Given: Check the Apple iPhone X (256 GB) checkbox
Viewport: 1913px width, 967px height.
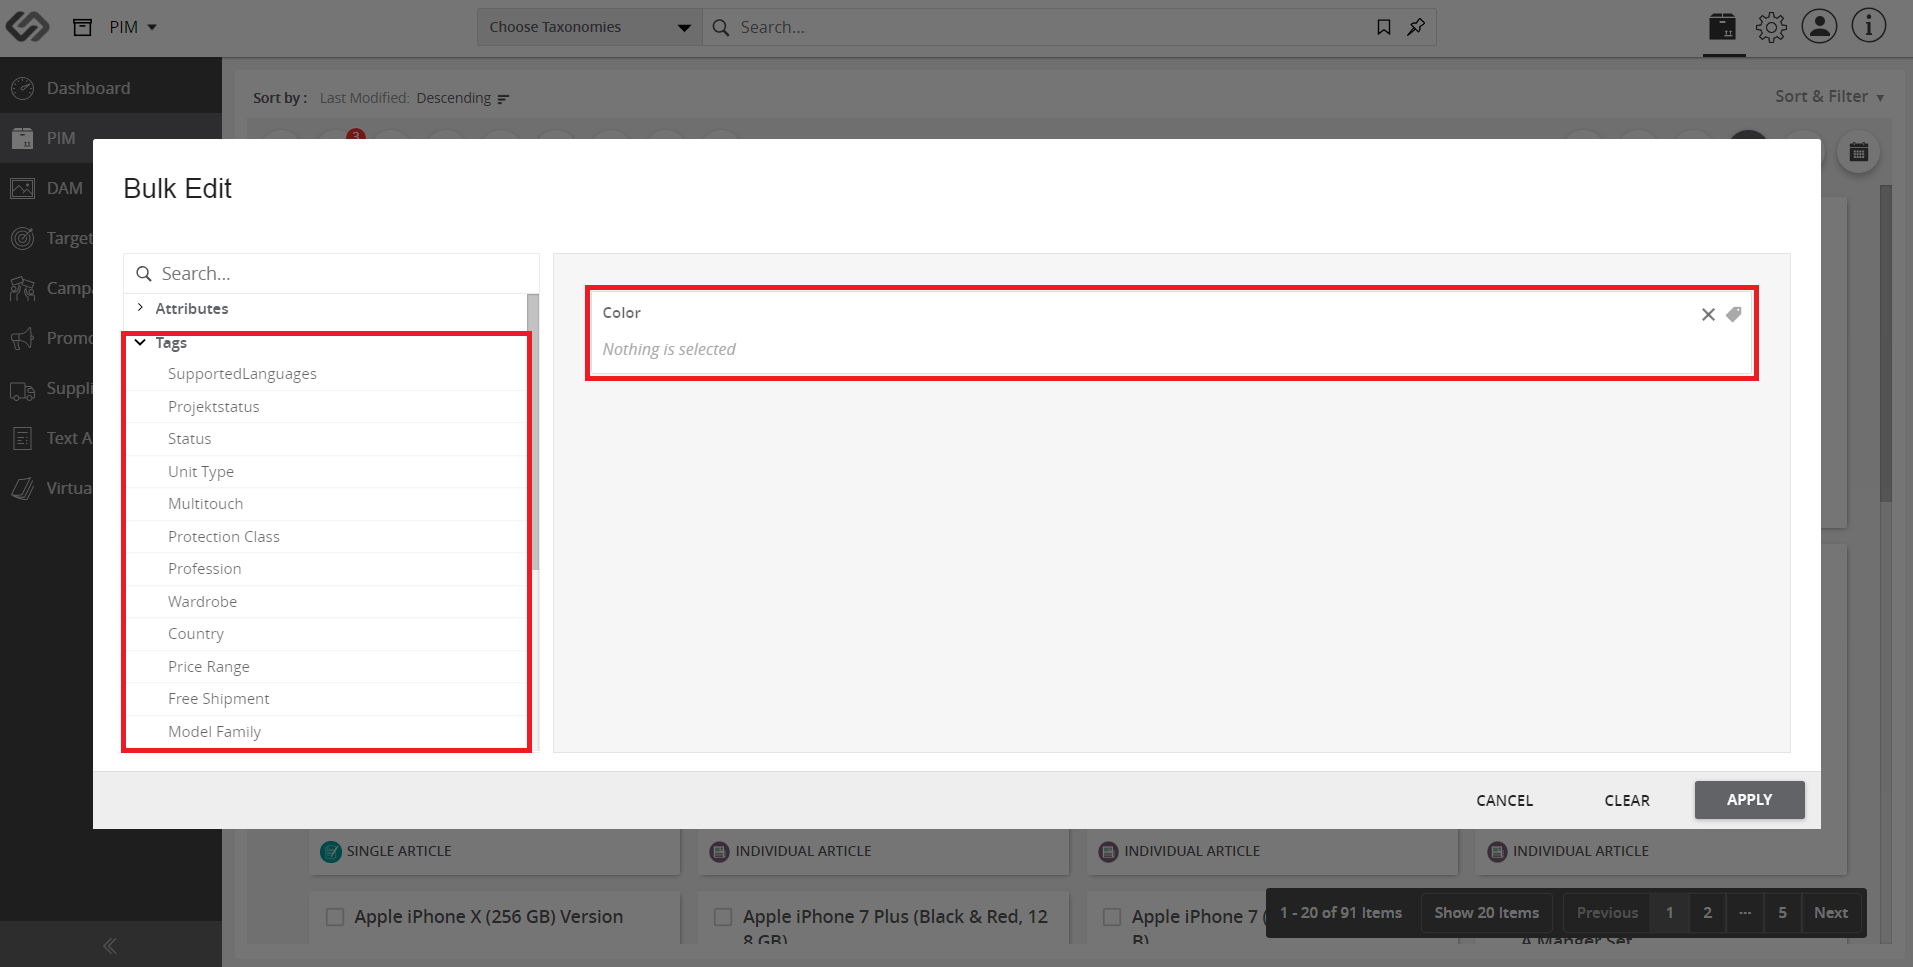Looking at the screenshot, I should [335, 917].
